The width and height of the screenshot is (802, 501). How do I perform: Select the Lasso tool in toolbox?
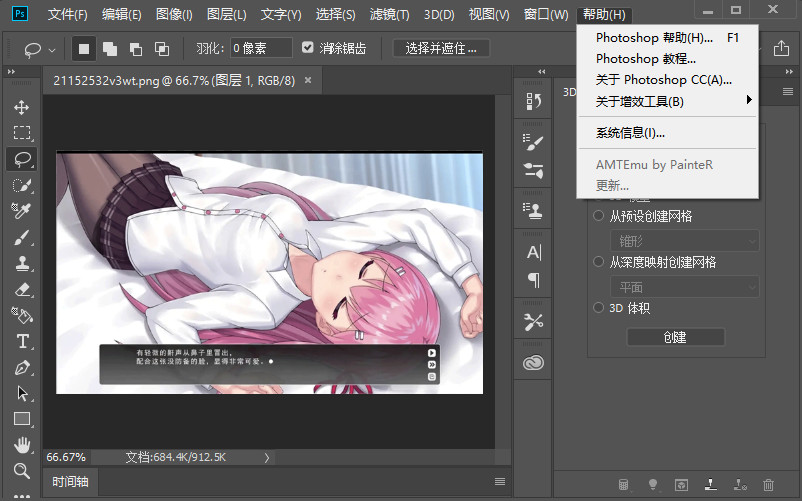pyautogui.click(x=21, y=159)
